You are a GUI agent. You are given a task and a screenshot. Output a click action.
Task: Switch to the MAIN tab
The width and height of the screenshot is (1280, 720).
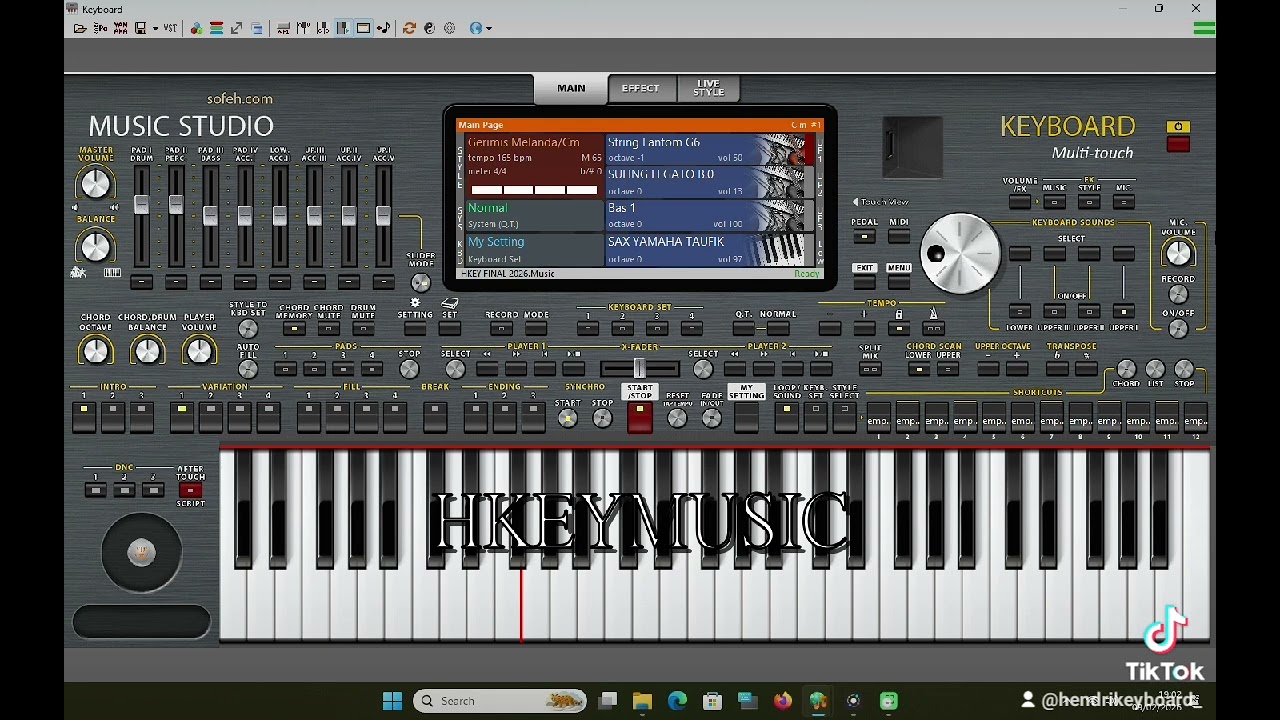571,89
